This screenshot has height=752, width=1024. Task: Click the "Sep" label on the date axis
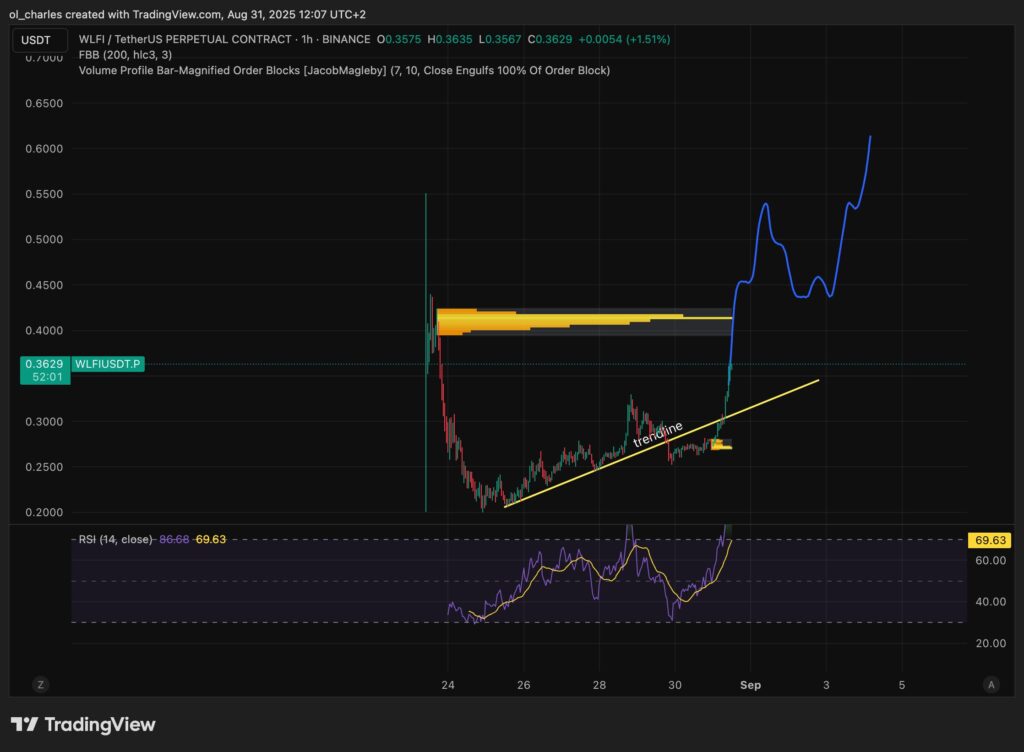(750, 685)
